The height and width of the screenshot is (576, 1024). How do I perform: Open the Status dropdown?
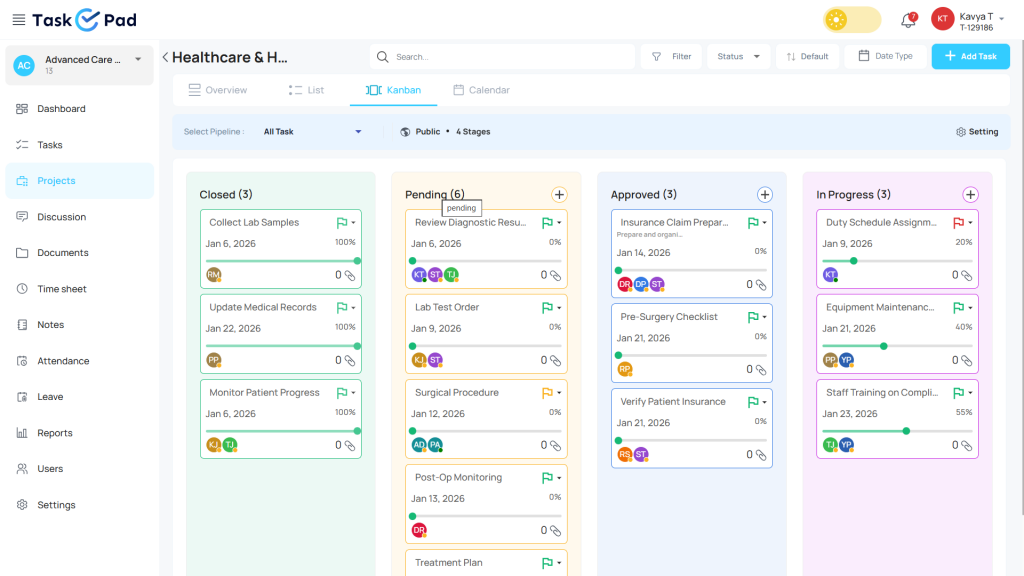[739, 57]
